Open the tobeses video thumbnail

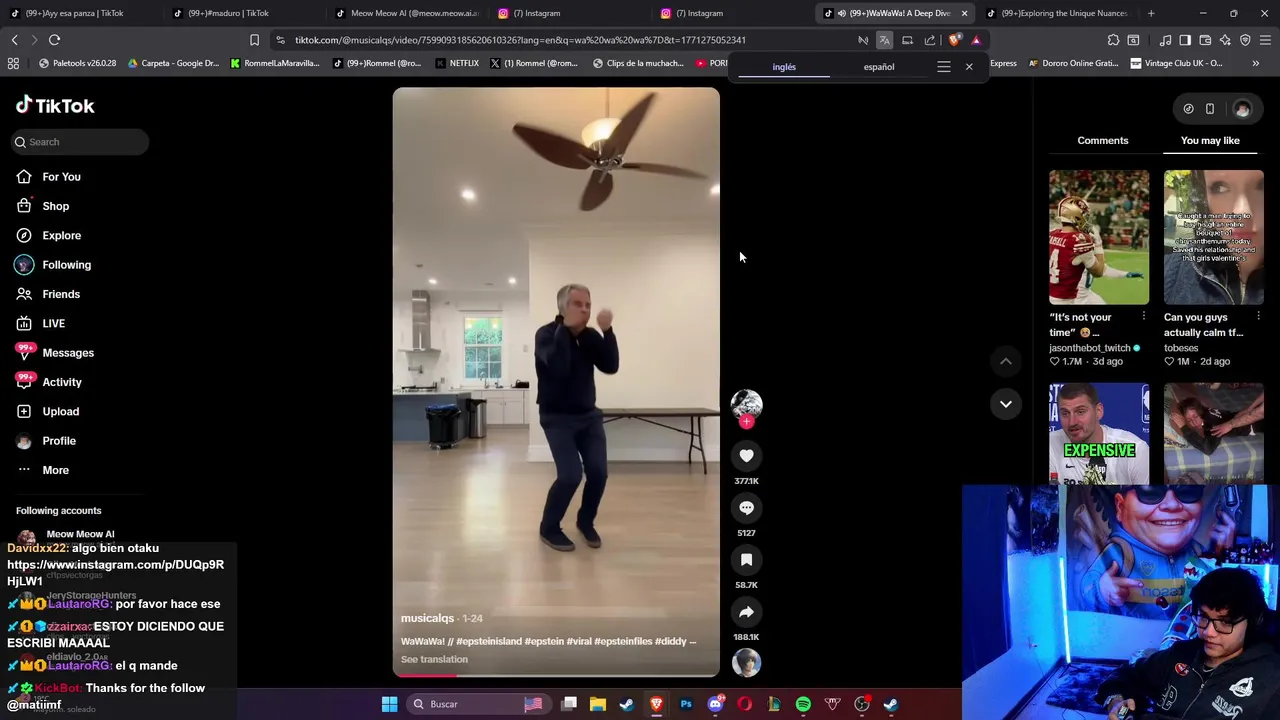tap(1213, 237)
